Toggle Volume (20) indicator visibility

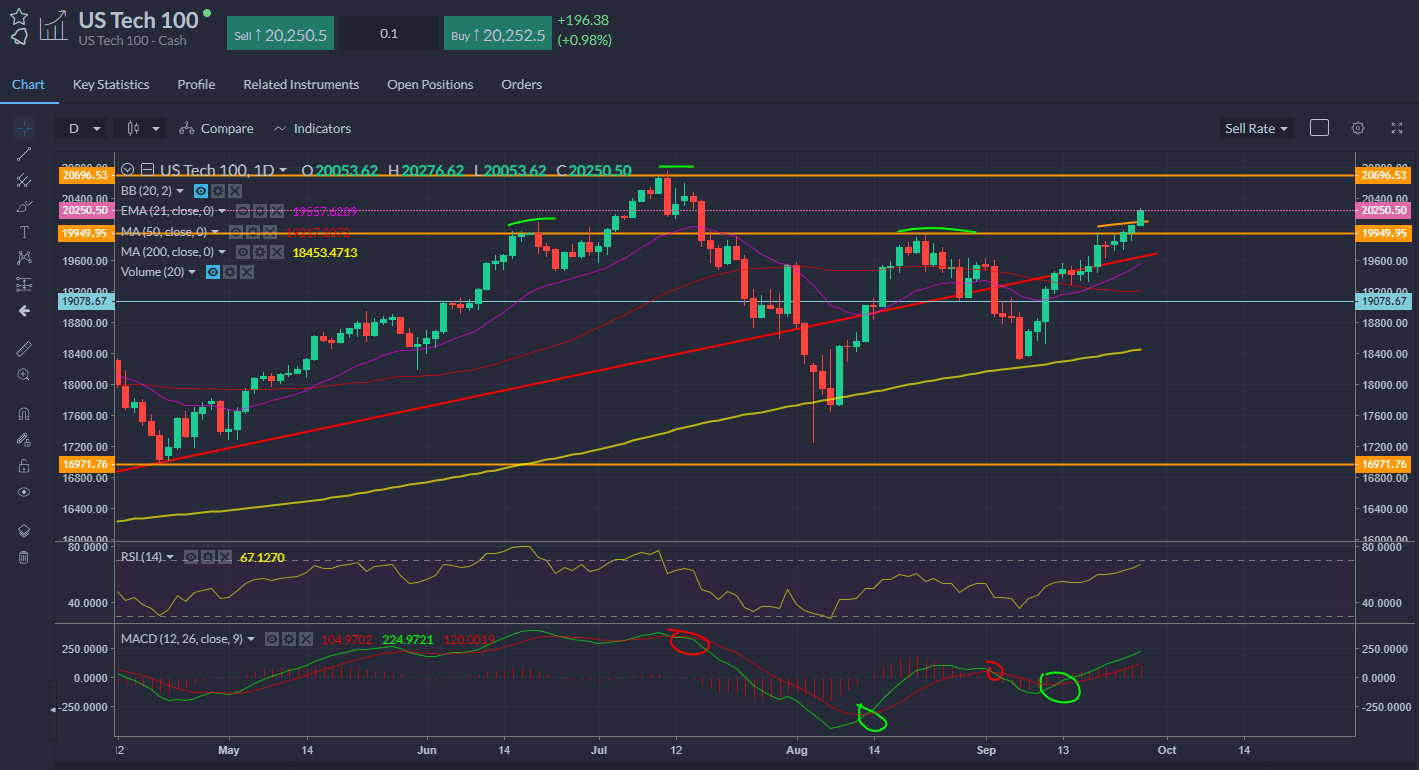point(213,272)
